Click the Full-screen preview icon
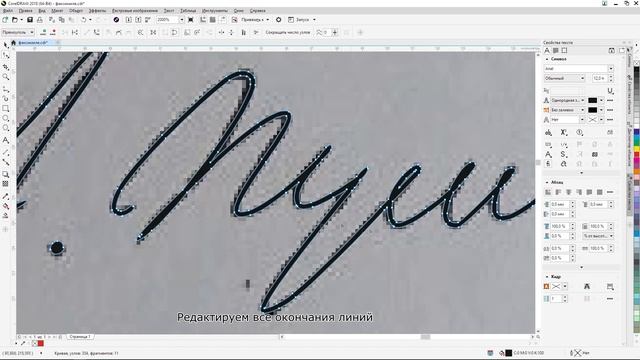Viewport: 640px width, 360px height. point(191,20)
